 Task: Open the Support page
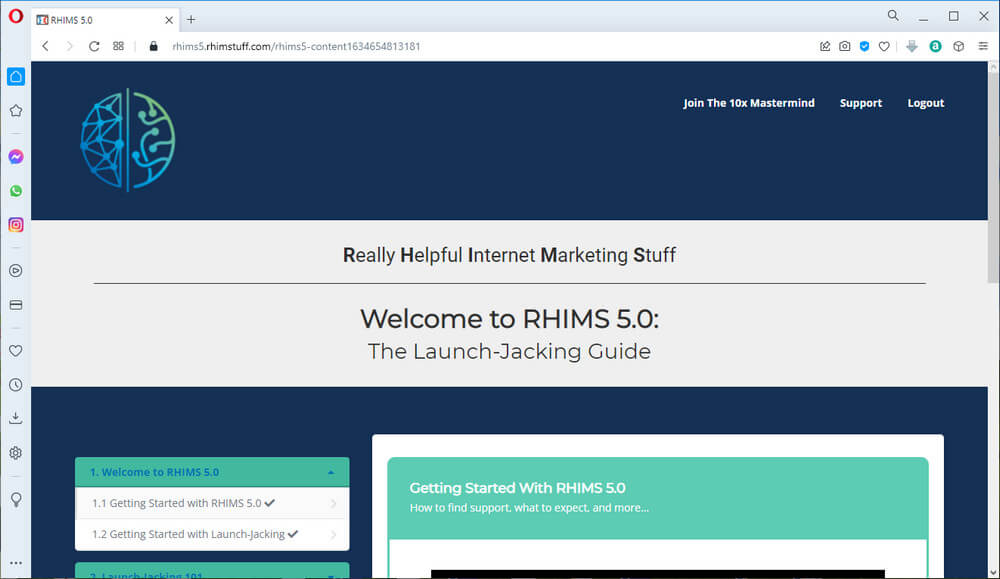tap(860, 103)
